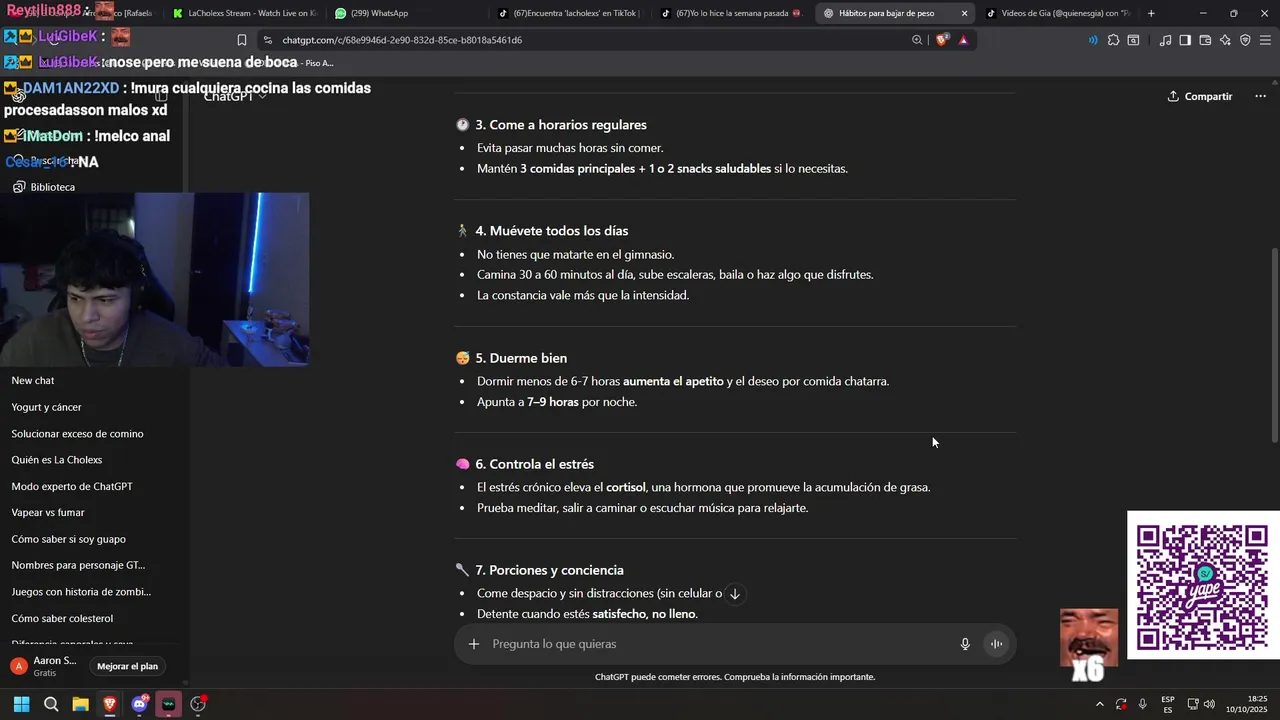Click the tab search icon in toolbar
The image size is (1280, 720).
1133,40
